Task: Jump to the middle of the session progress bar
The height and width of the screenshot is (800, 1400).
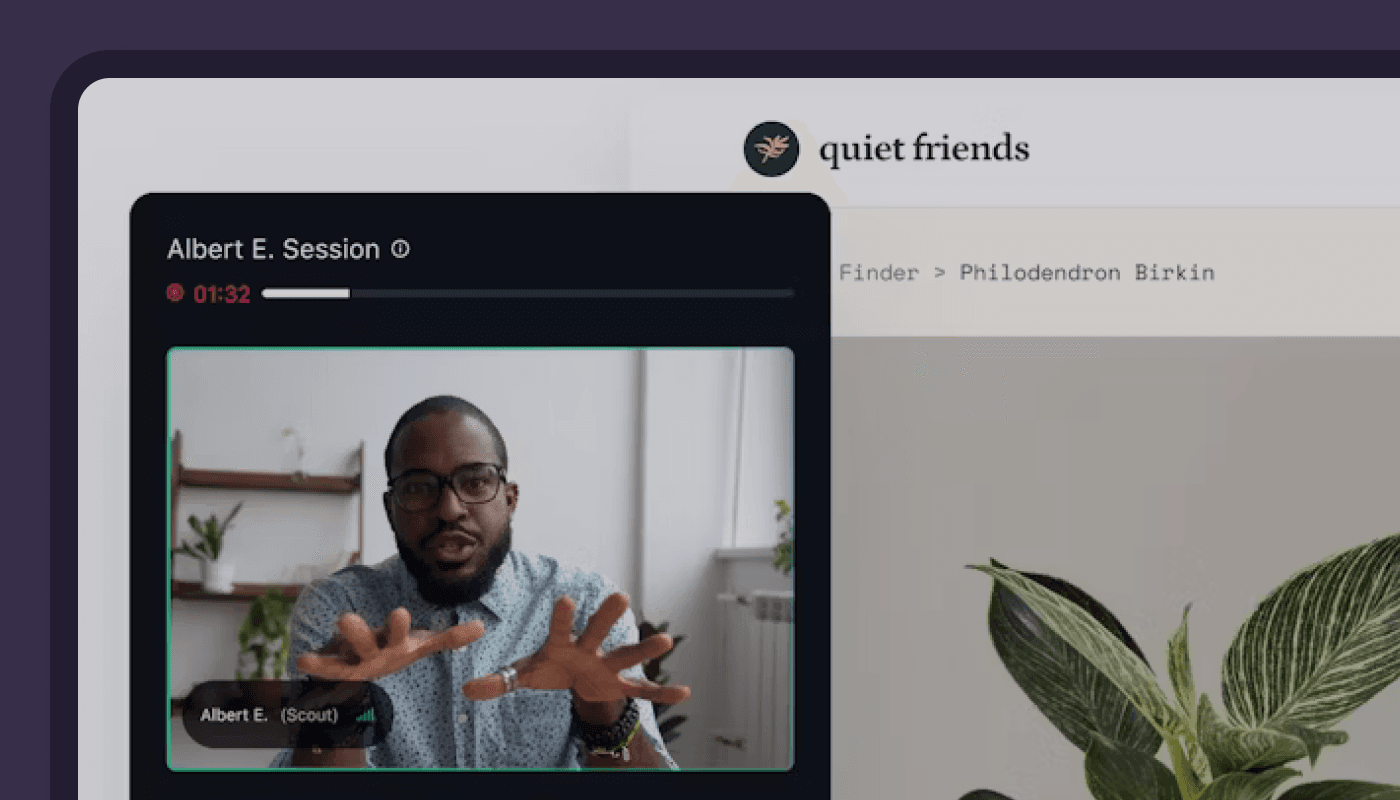Action: click(528, 293)
